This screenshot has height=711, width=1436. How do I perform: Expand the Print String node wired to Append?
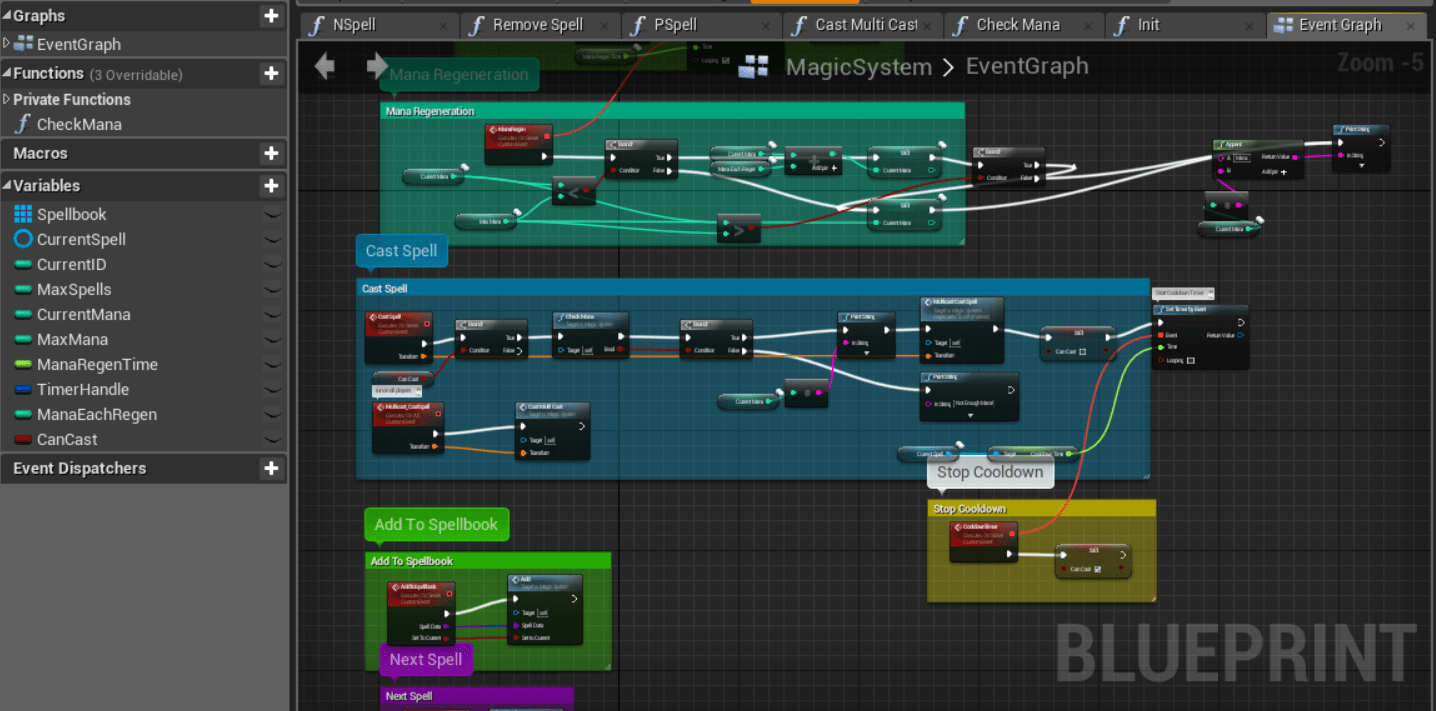click(x=1361, y=167)
